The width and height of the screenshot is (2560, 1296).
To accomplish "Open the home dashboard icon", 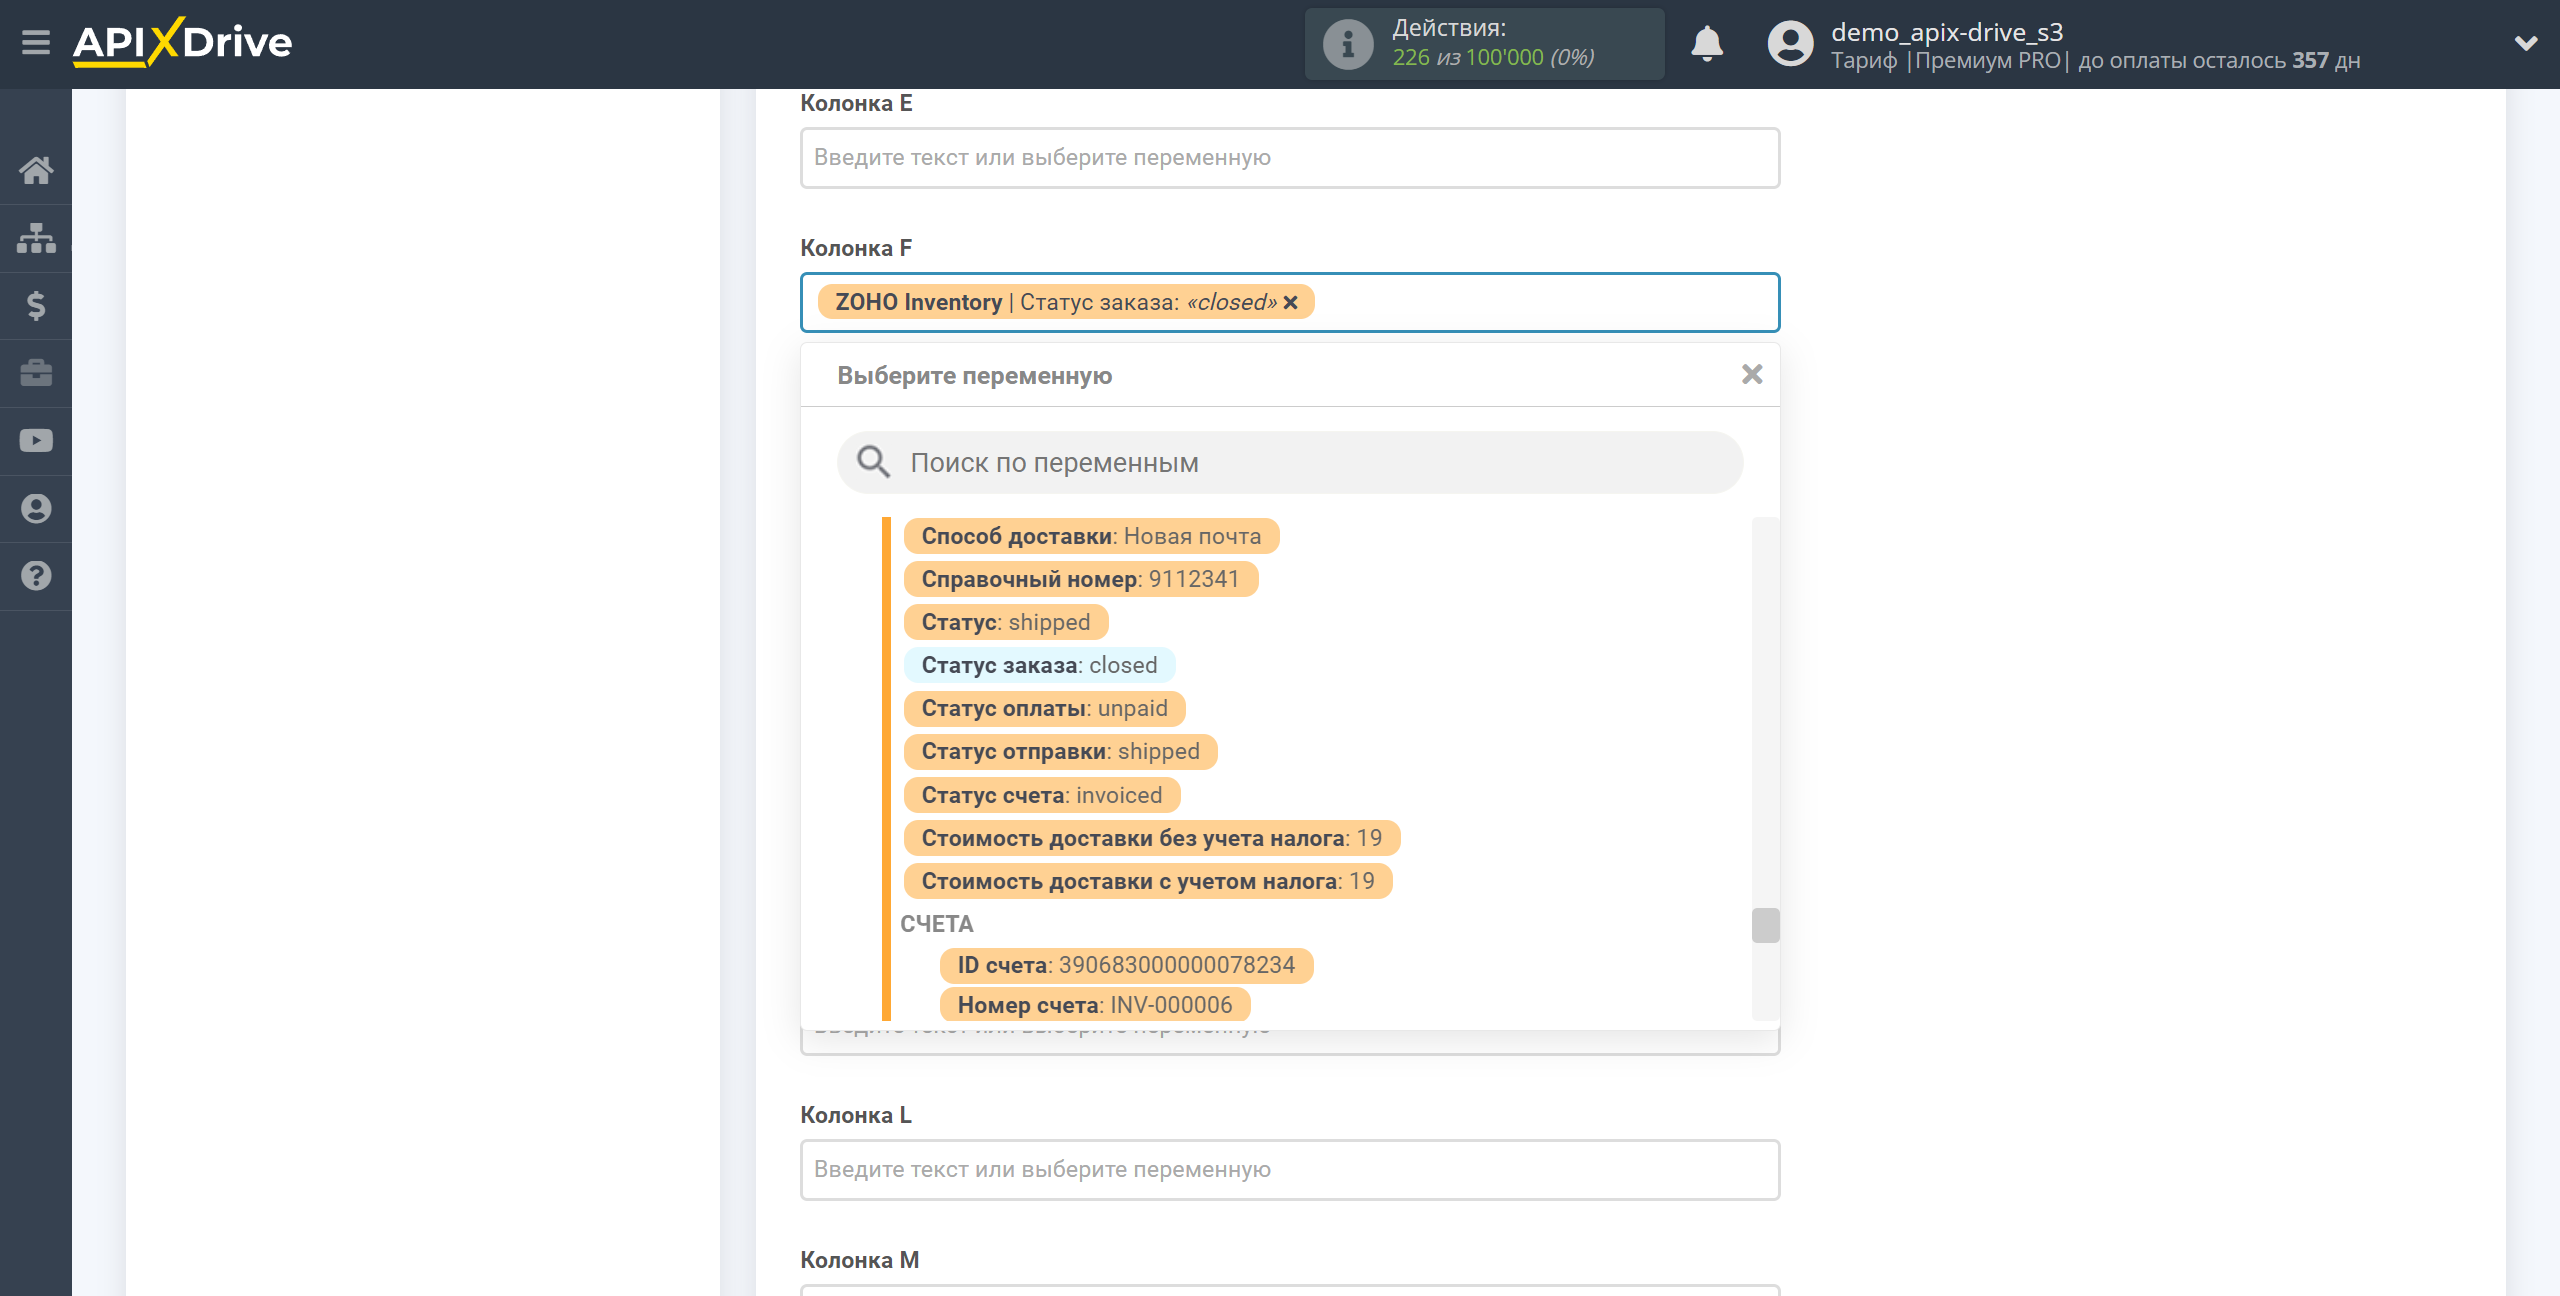I will pos(36,170).
